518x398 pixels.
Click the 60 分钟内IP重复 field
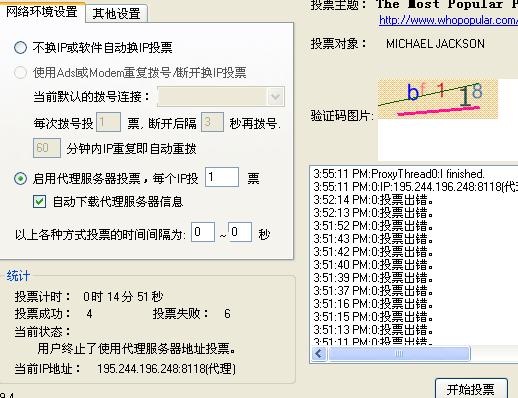click(x=47, y=148)
